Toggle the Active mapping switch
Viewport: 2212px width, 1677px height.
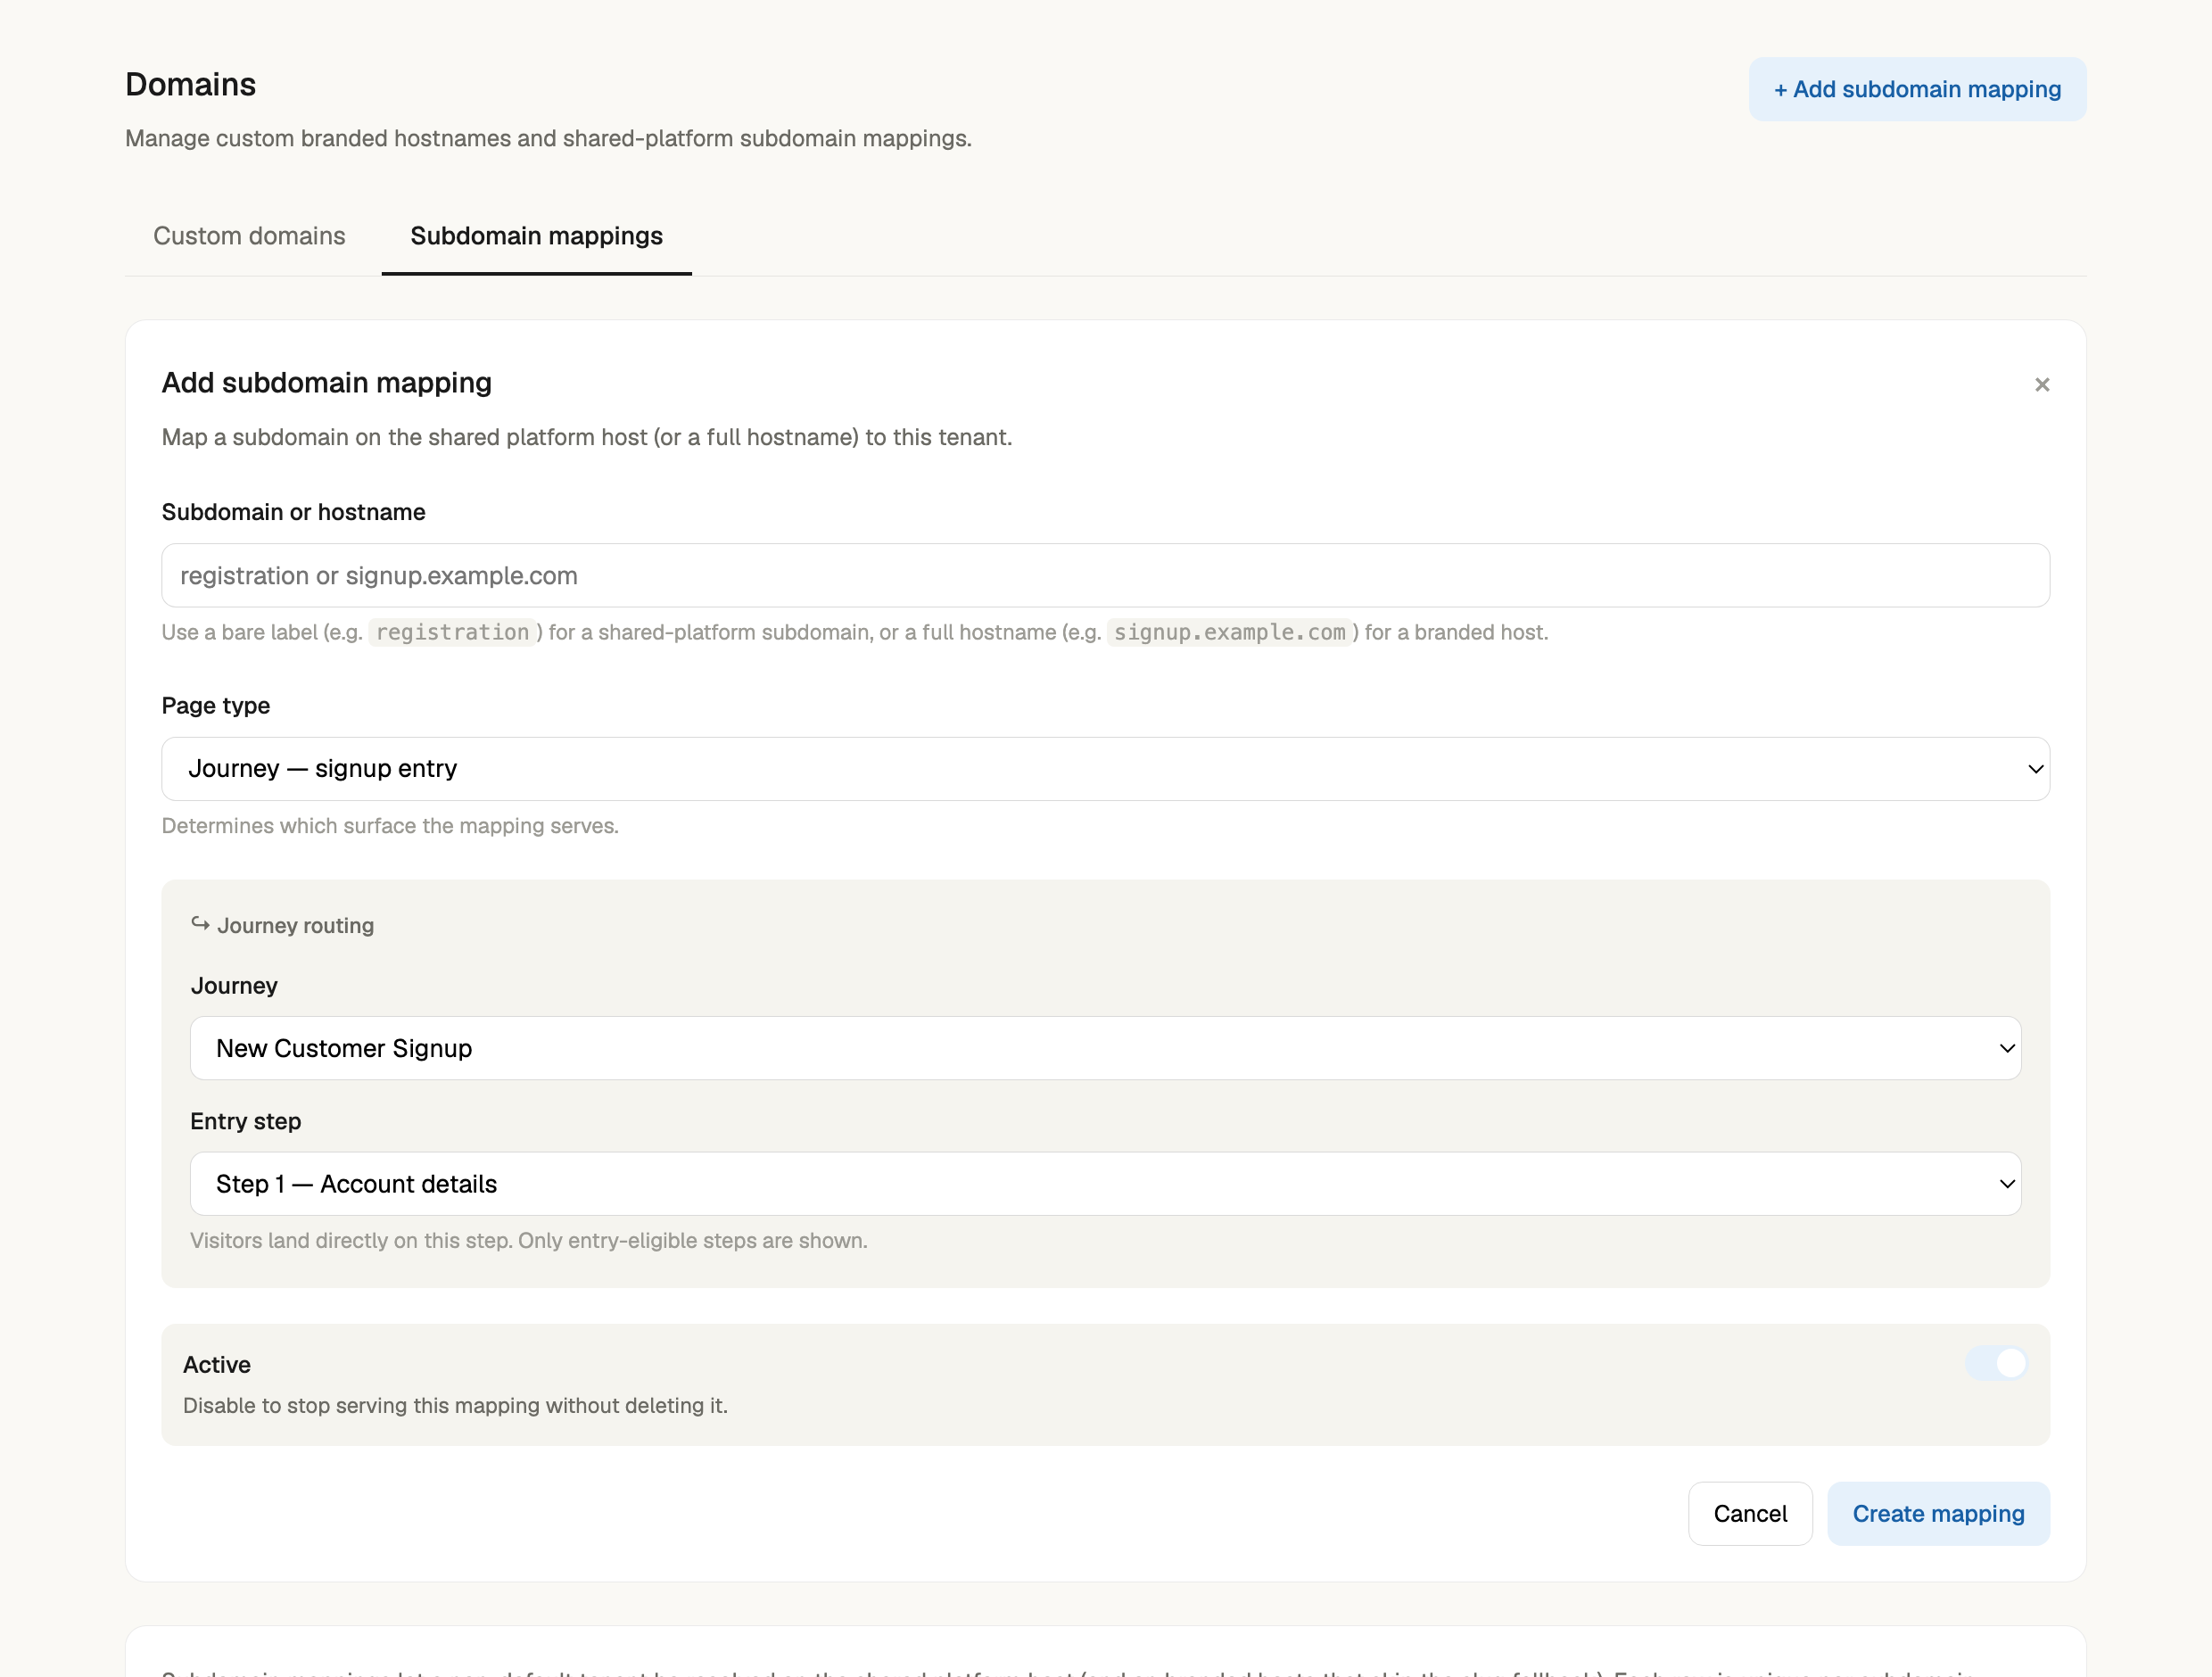[1996, 1363]
